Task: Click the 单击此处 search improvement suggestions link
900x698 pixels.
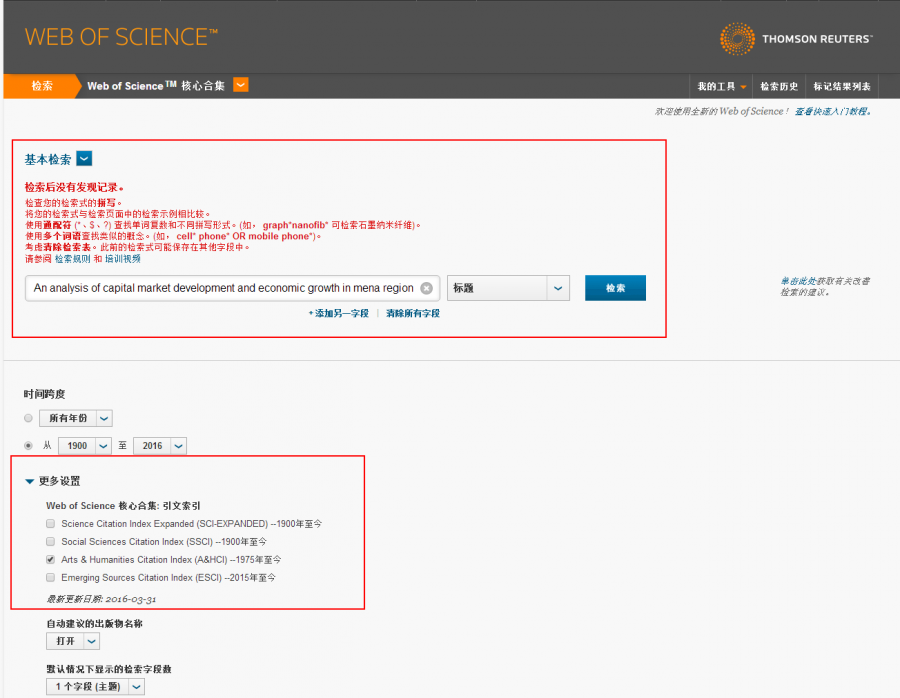Action: tap(799, 281)
